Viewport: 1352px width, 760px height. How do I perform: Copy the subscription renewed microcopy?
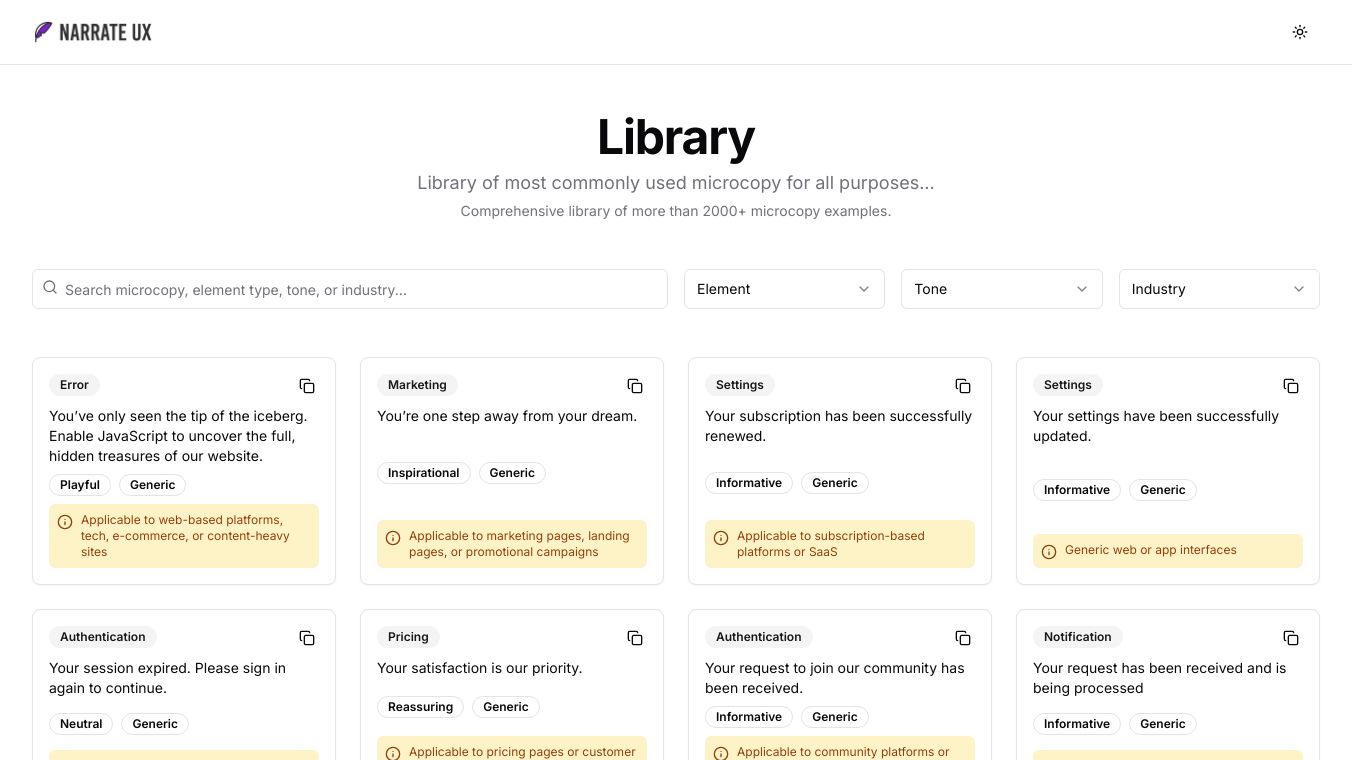click(x=963, y=386)
